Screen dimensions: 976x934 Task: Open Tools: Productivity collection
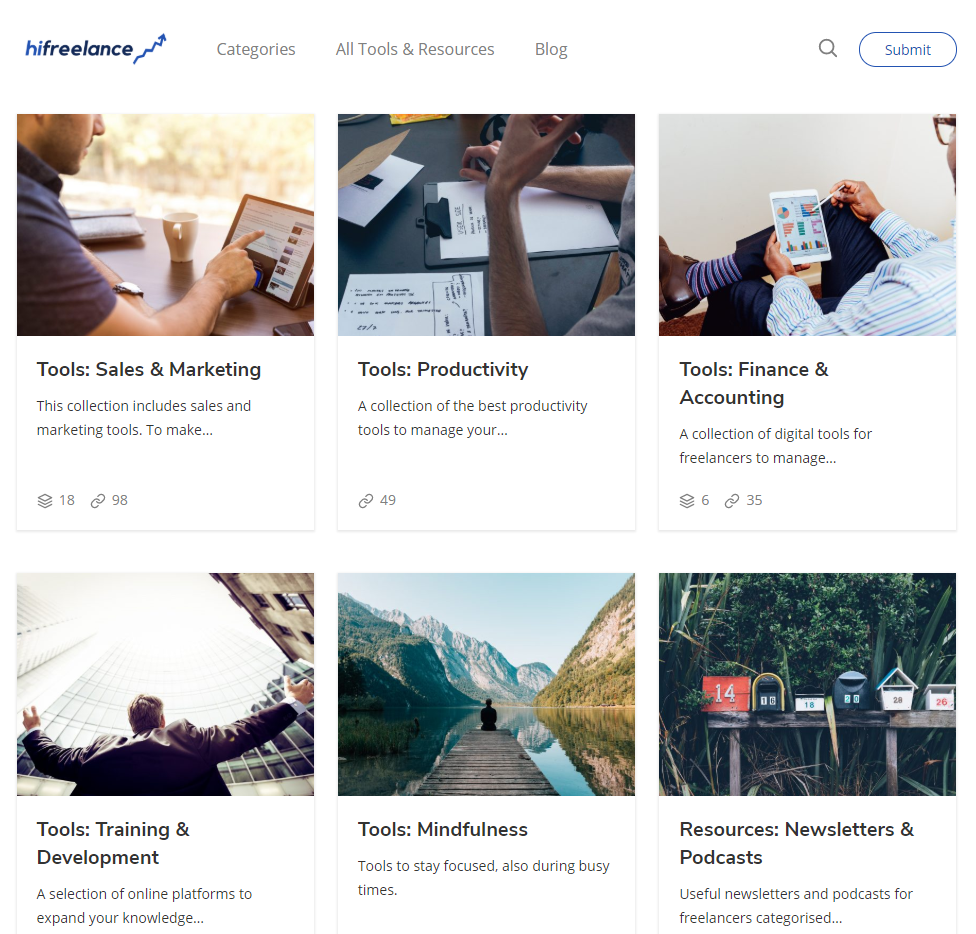point(443,369)
